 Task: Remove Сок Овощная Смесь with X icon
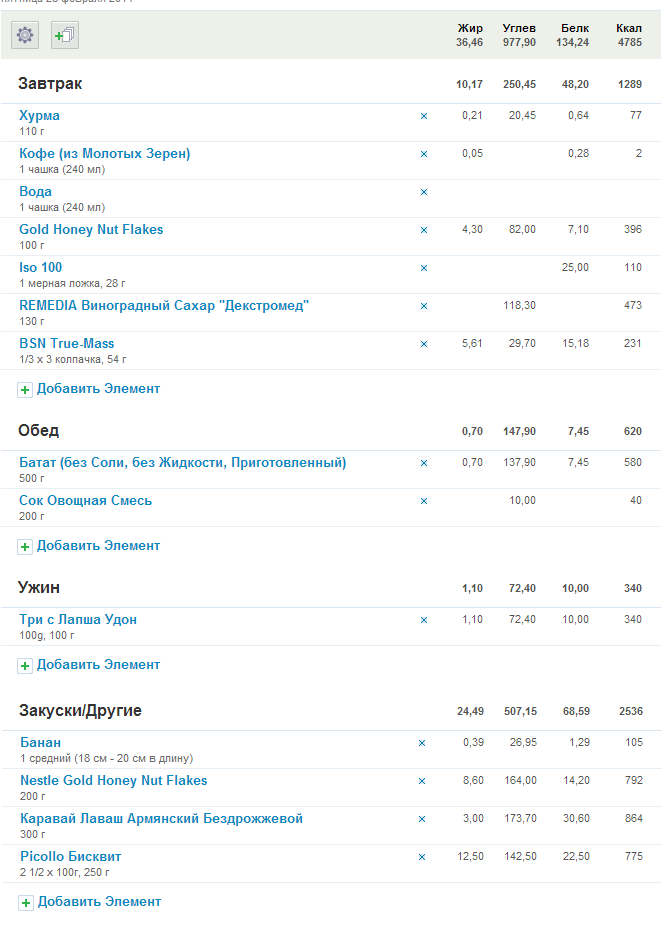[424, 501]
